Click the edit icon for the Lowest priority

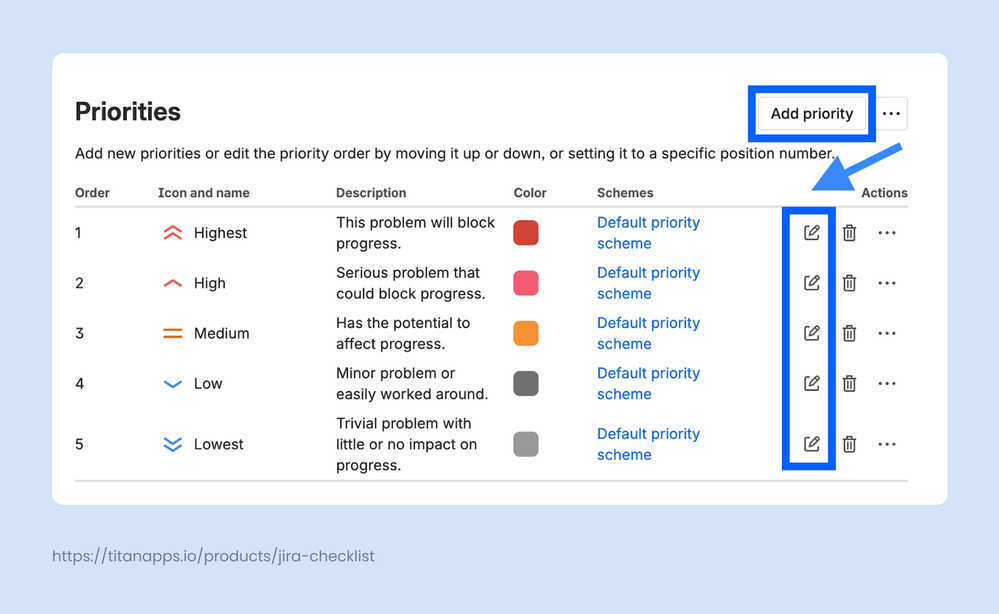click(x=811, y=444)
